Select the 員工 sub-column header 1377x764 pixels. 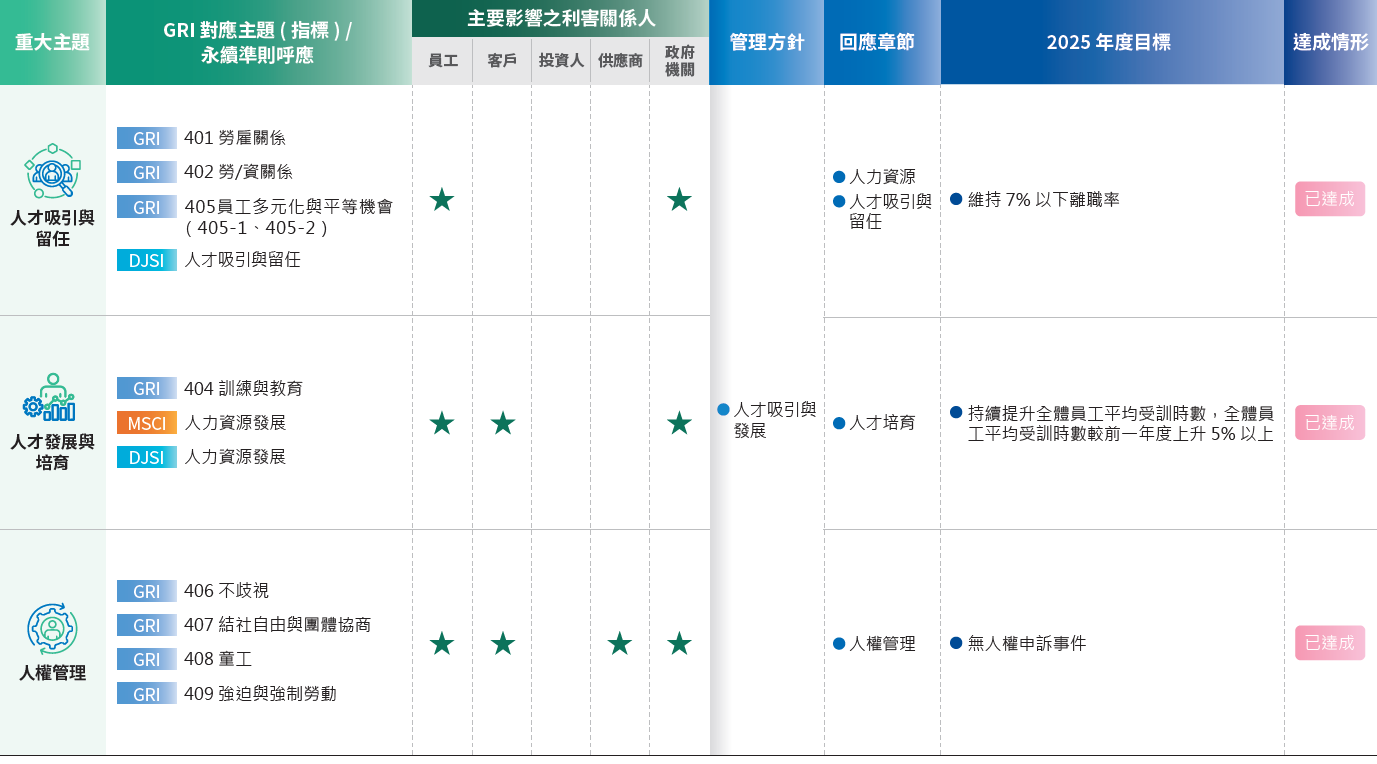coord(442,61)
